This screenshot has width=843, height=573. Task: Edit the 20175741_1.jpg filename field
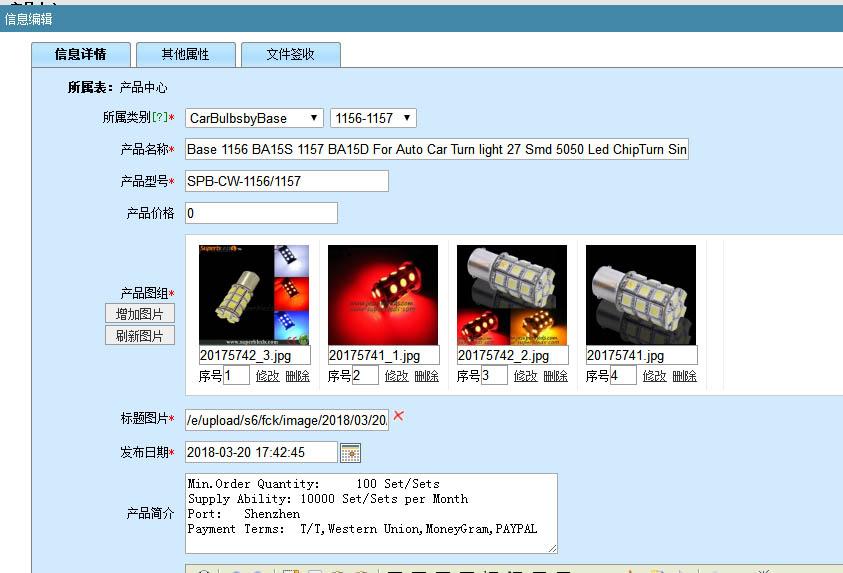click(384, 355)
